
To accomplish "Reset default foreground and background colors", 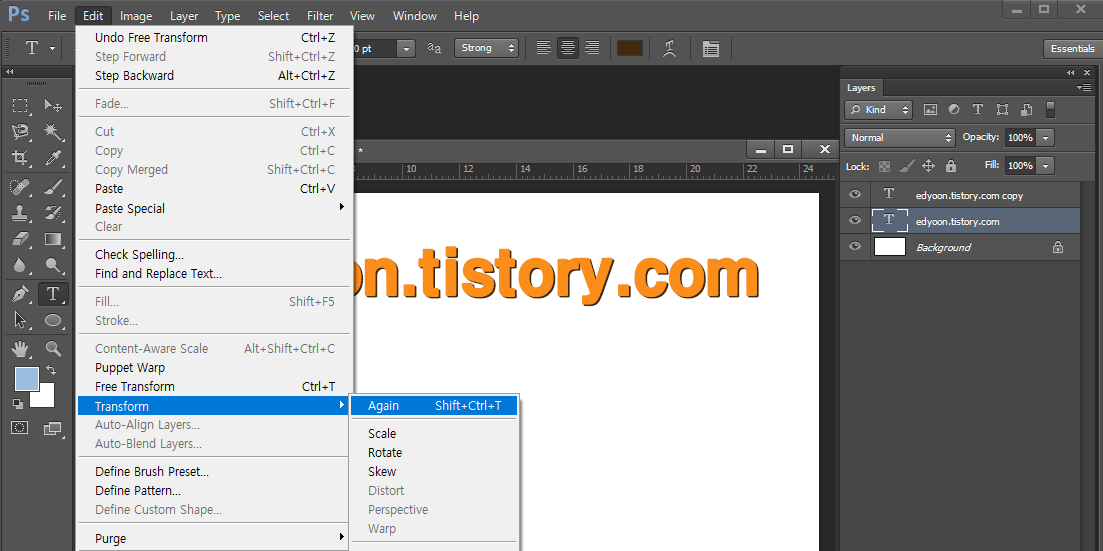I will click(18, 403).
